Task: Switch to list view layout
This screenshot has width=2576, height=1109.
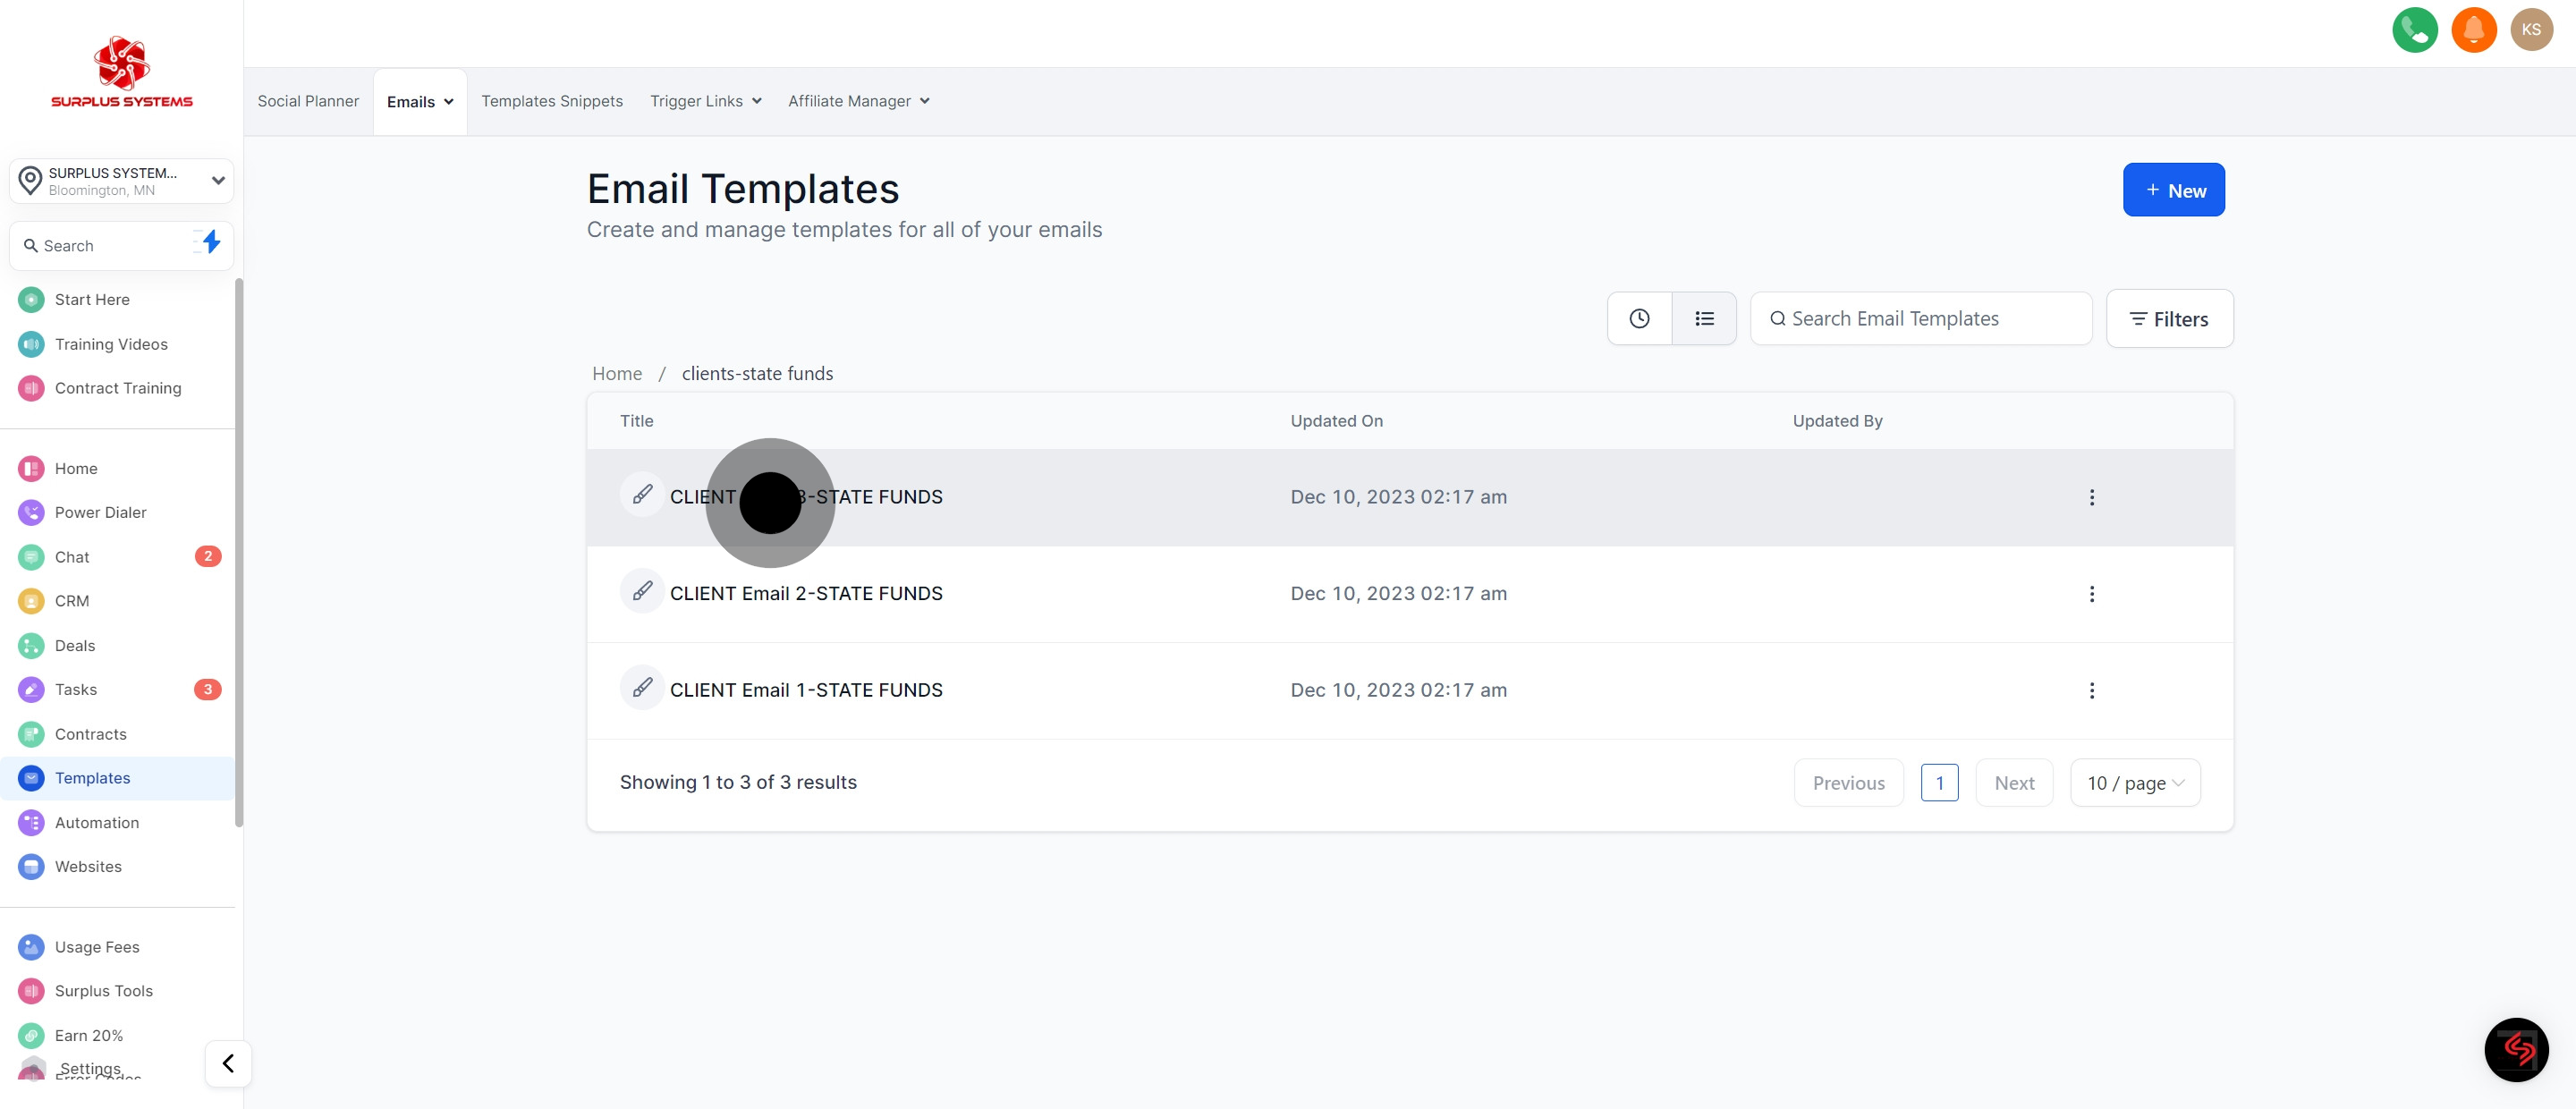Action: pos(1704,319)
